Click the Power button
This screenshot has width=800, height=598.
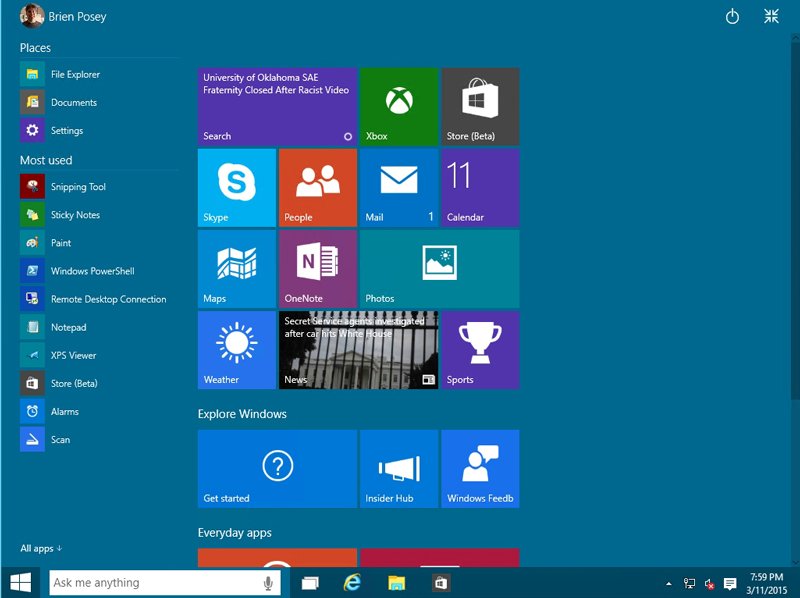(732, 17)
